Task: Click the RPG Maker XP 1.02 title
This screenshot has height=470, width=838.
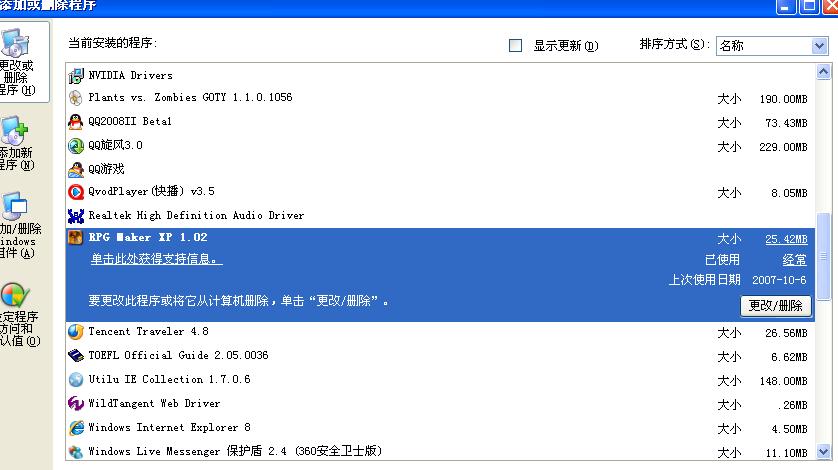Action: (148, 237)
